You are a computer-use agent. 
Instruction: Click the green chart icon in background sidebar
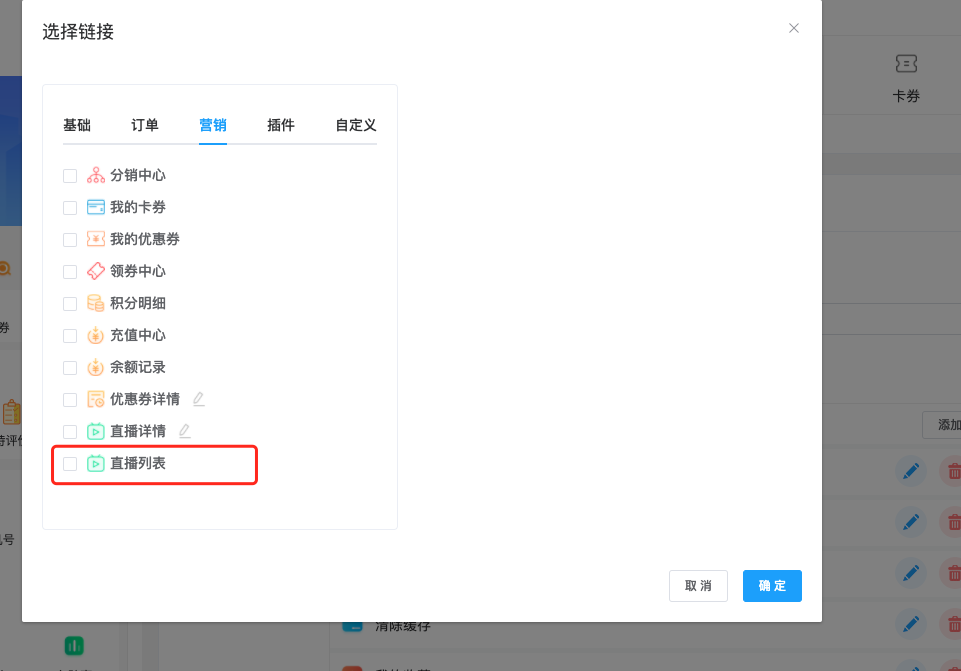[74, 646]
